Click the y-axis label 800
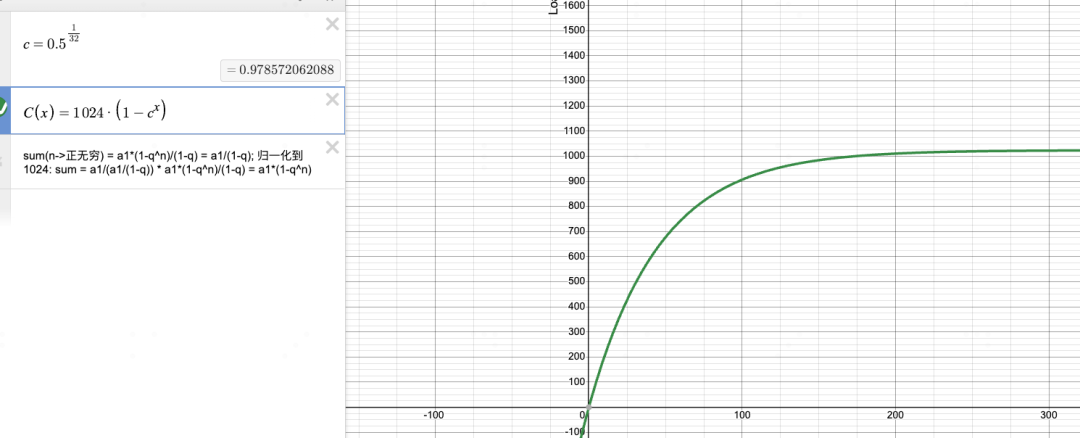1080x438 pixels. (577, 207)
